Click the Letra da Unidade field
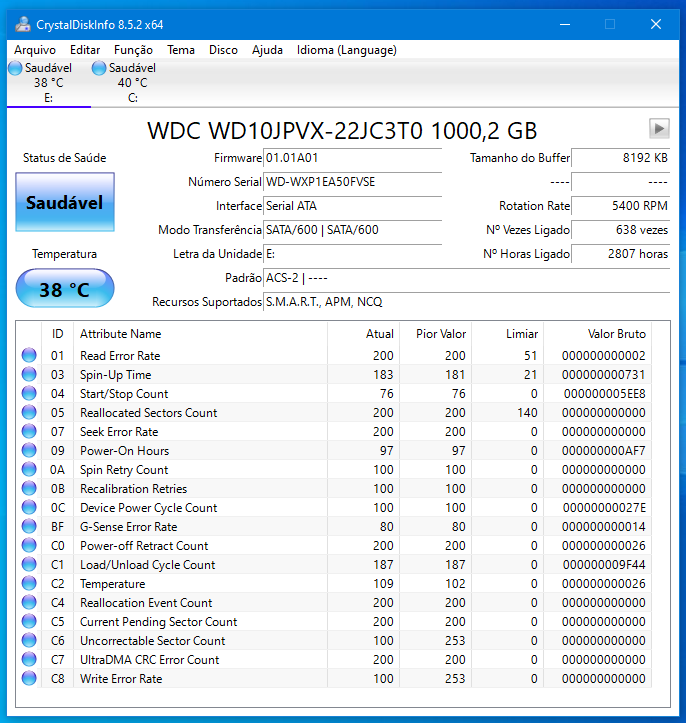This screenshot has height=723, width=686. point(352,254)
